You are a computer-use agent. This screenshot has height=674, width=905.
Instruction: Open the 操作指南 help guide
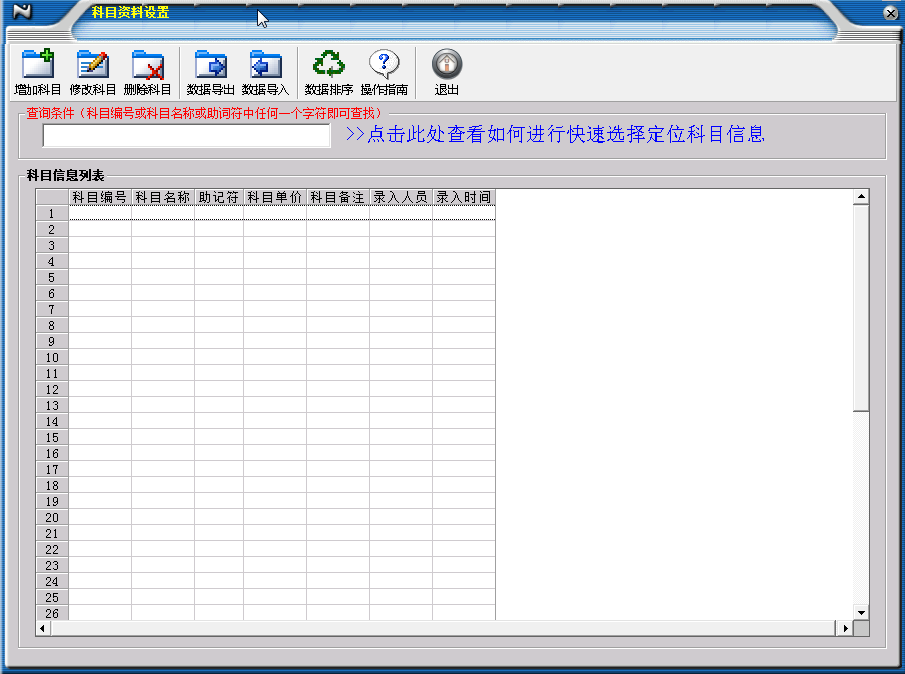pos(384,72)
